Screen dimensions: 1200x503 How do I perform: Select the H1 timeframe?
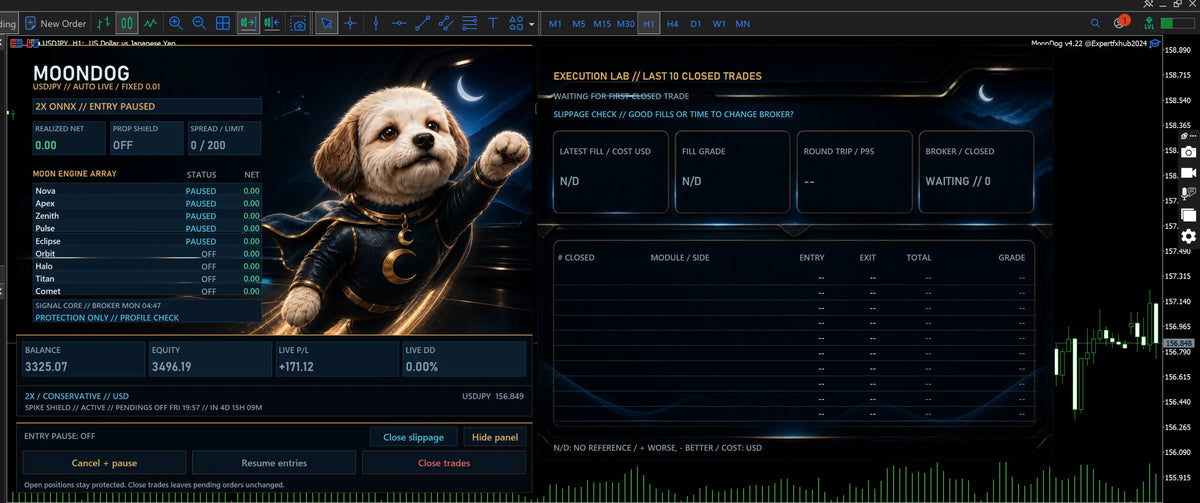pyautogui.click(x=649, y=23)
